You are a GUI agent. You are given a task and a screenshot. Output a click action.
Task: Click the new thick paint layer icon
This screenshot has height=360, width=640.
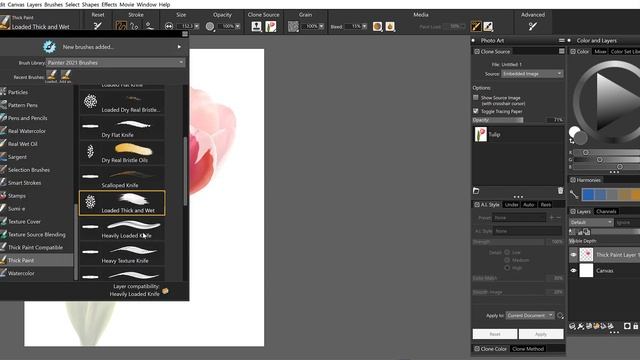tap(596, 326)
